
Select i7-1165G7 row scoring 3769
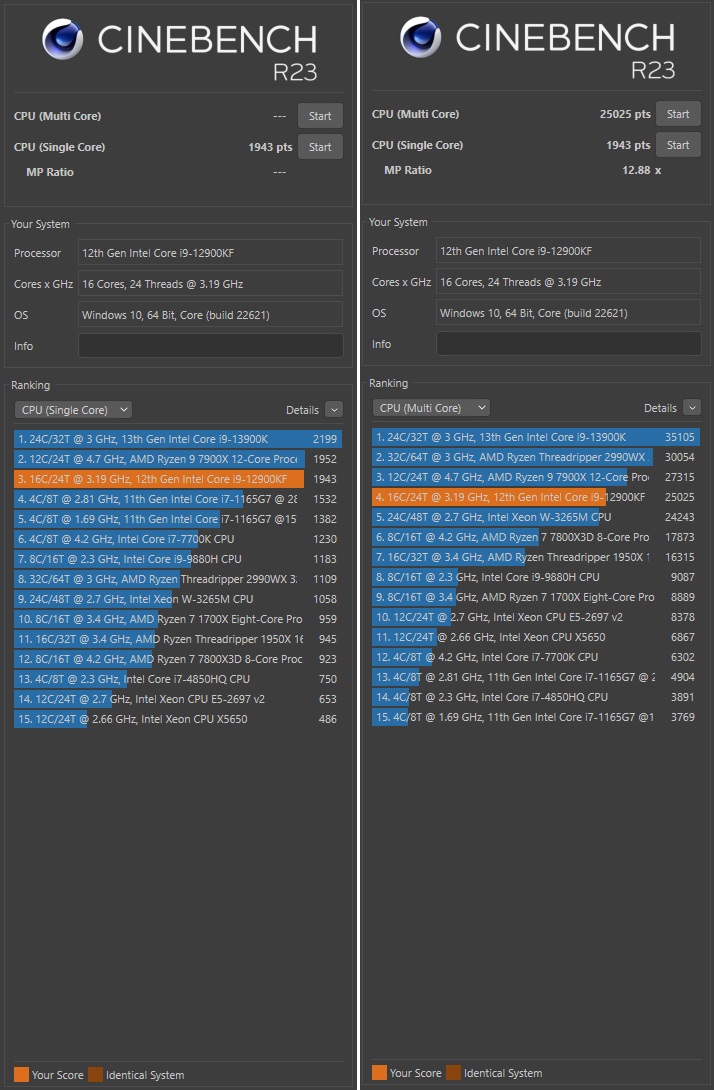pos(535,717)
